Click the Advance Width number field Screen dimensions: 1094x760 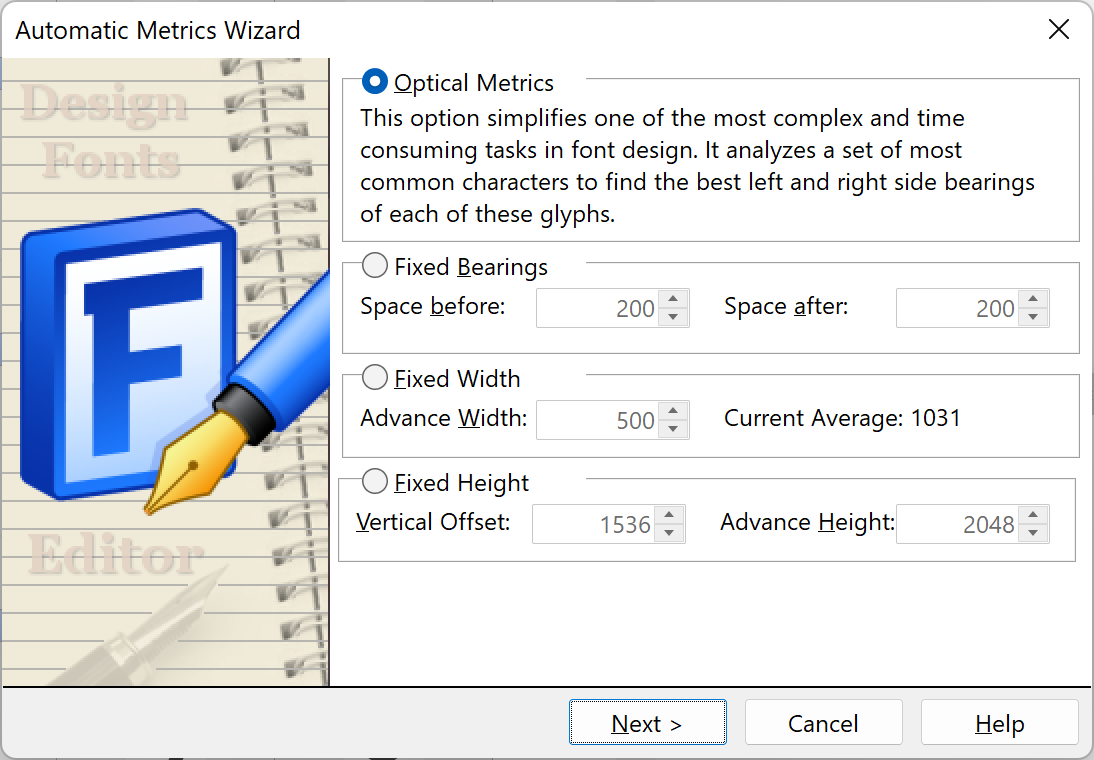click(598, 419)
